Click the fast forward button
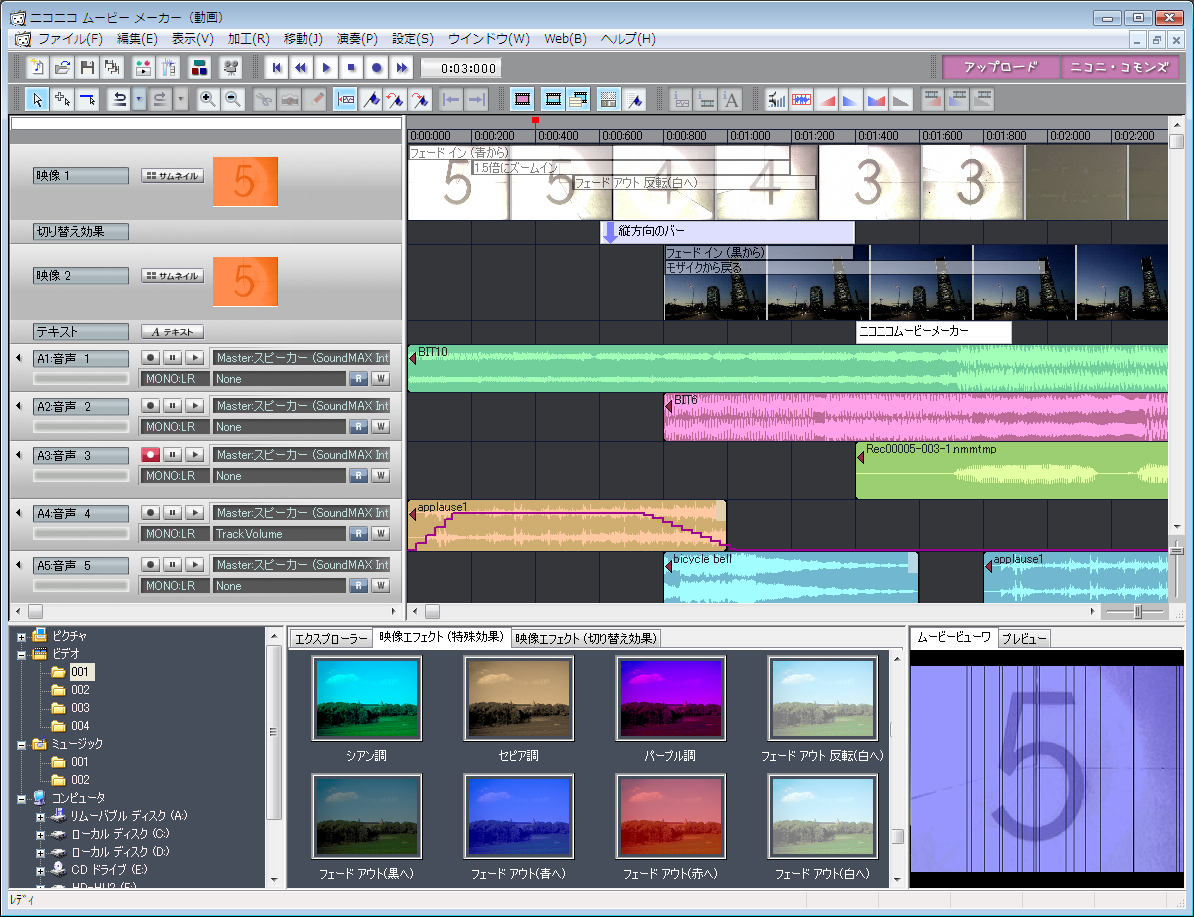The width and height of the screenshot is (1194, 917). (x=401, y=68)
